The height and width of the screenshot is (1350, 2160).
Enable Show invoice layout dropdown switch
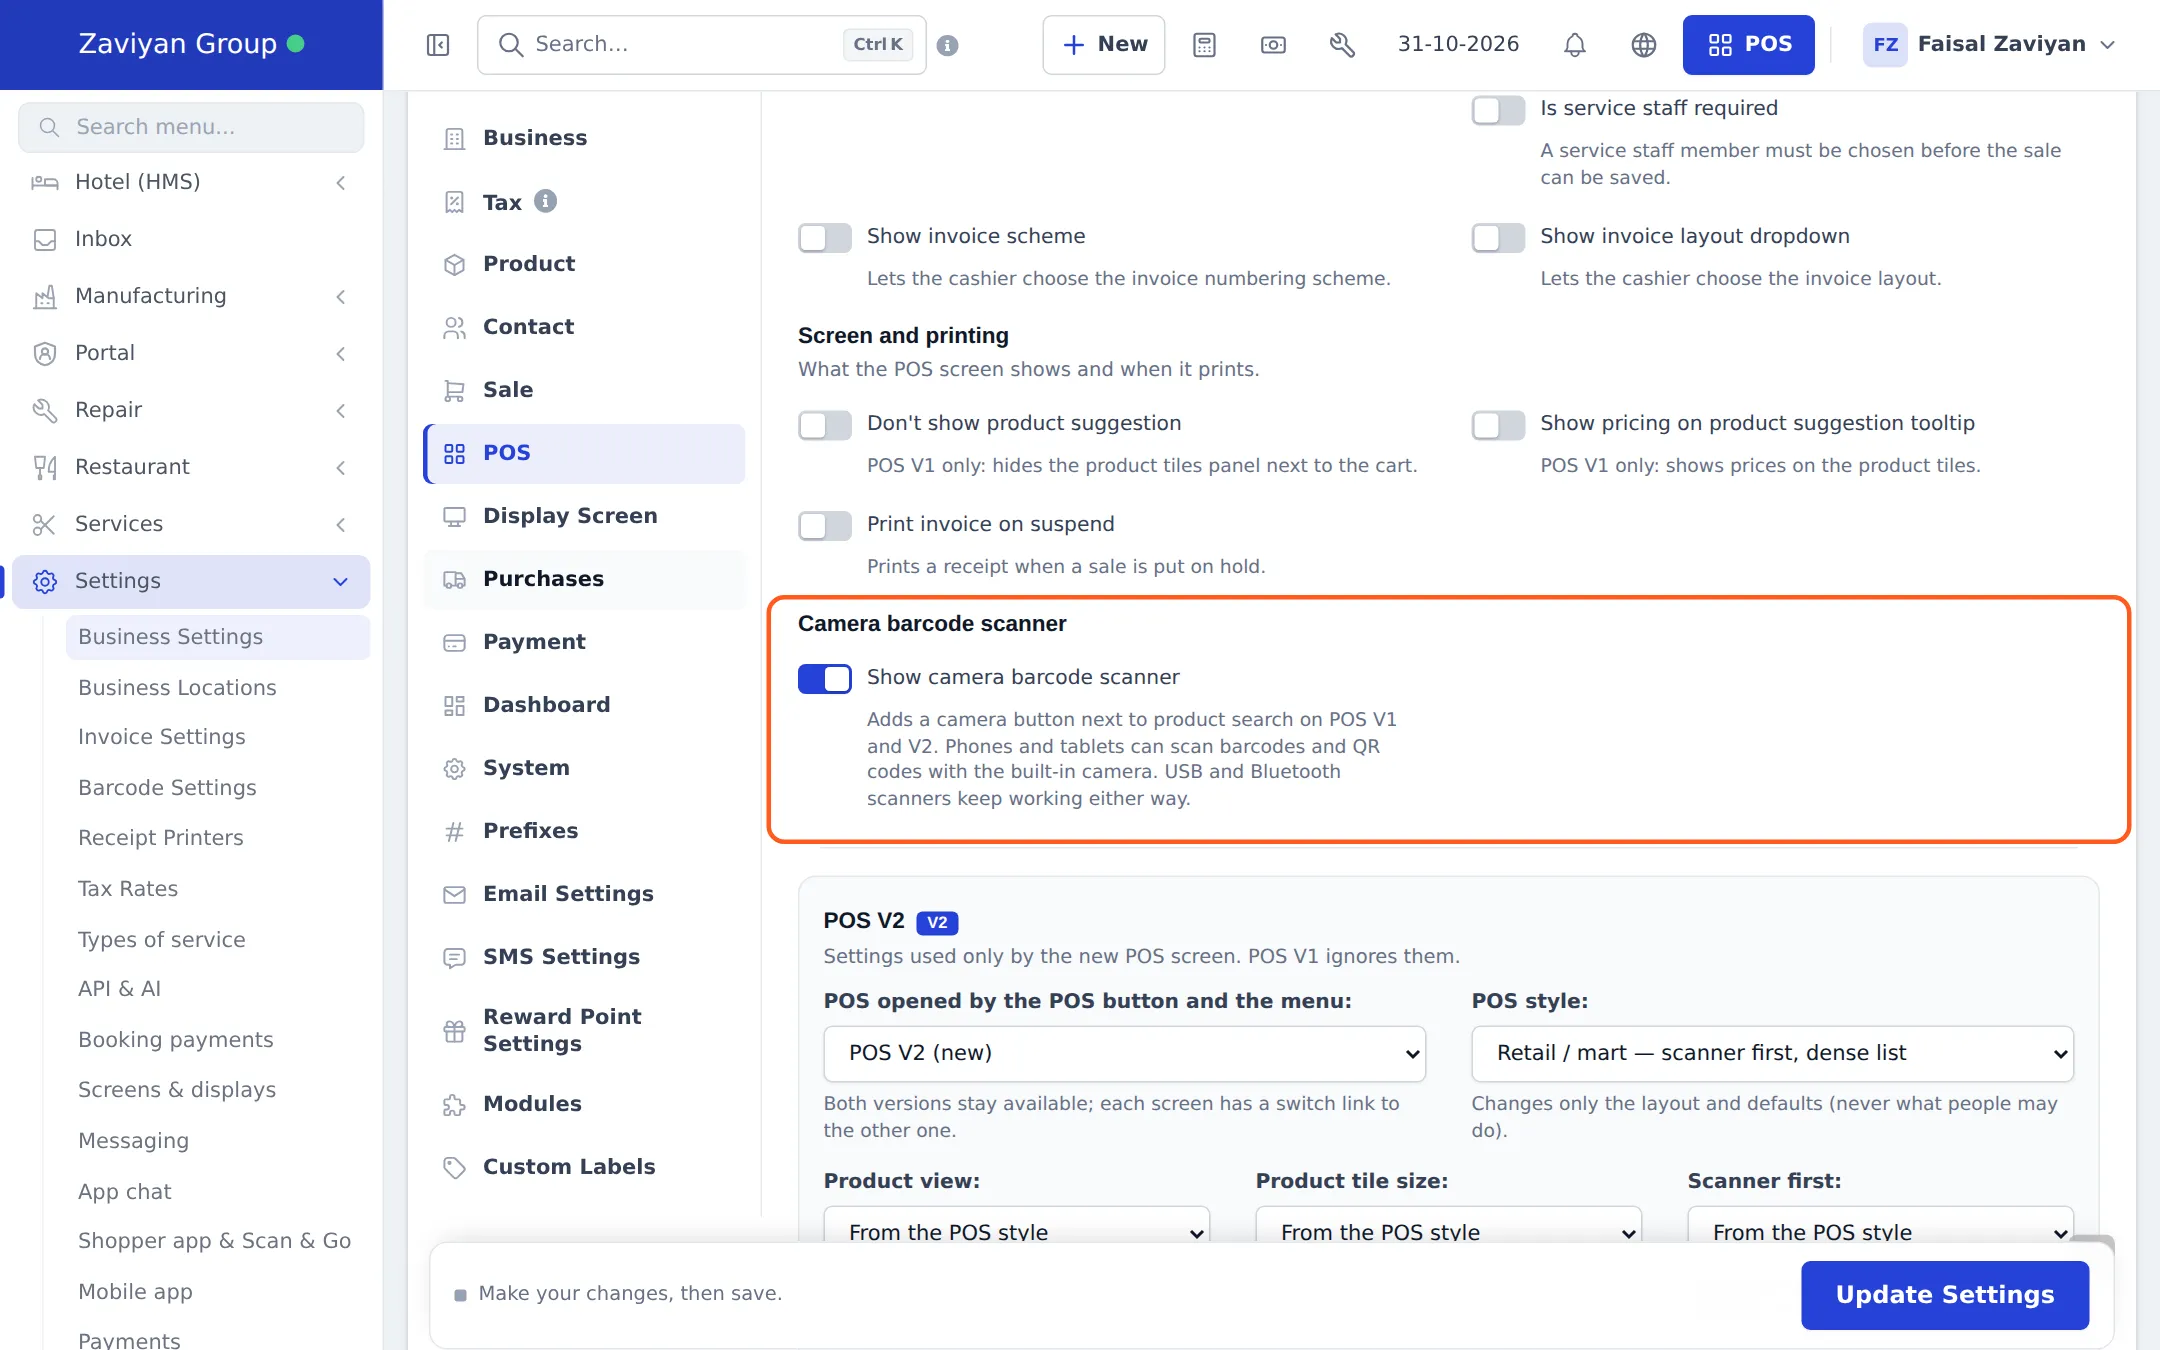point(1498,237)
